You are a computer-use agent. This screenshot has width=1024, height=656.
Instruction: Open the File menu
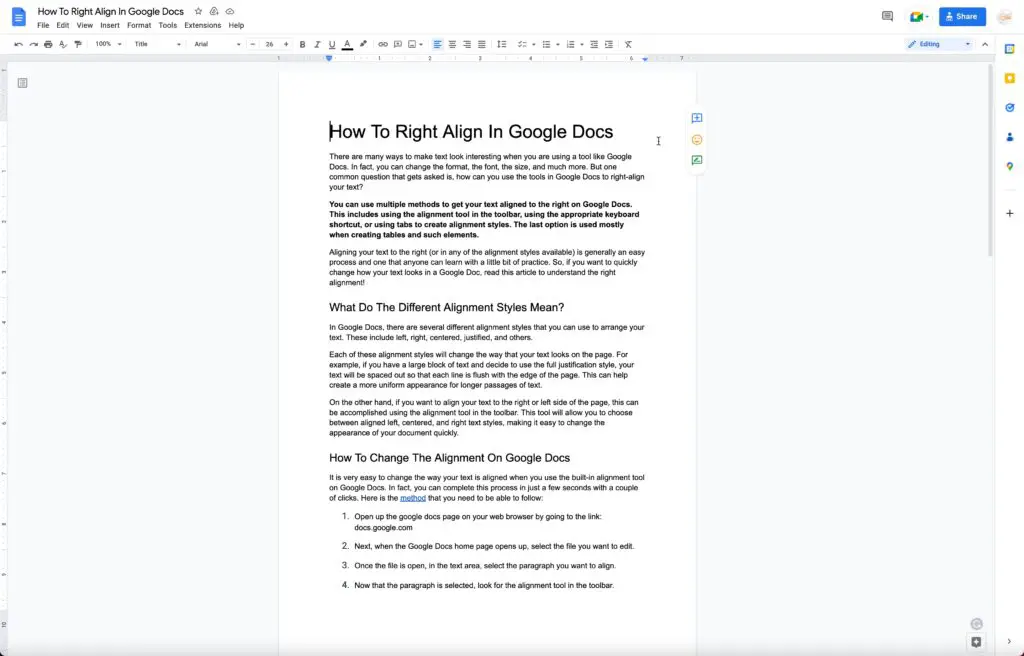(43, 25)
